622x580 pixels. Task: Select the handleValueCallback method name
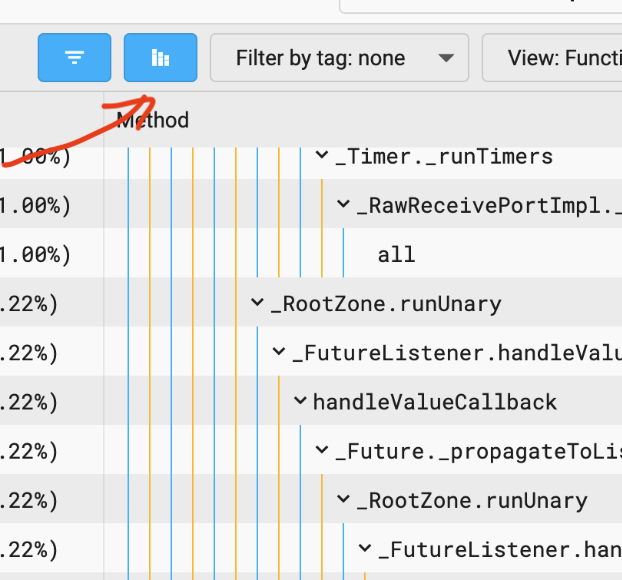coord(434,402)
